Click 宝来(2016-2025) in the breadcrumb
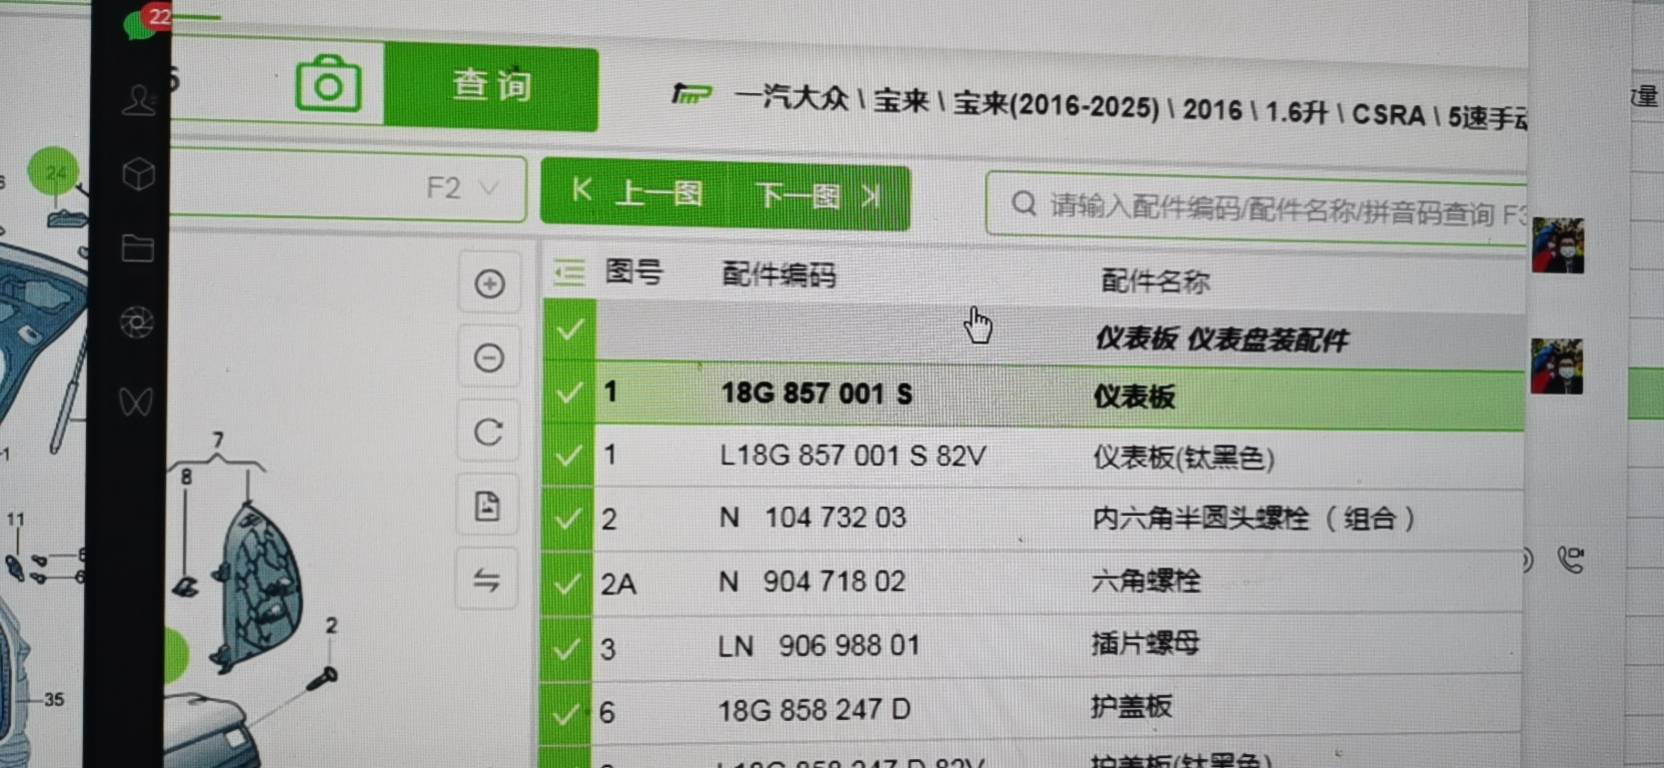The height and width of the screenshot is (768, 1664). tap(1056, 104)
